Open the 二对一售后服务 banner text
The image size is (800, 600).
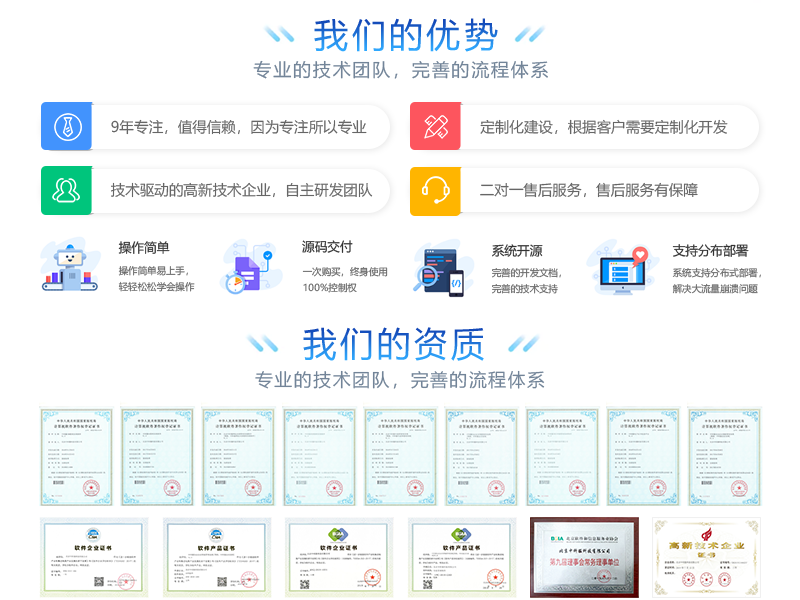(x=589, y=190)
